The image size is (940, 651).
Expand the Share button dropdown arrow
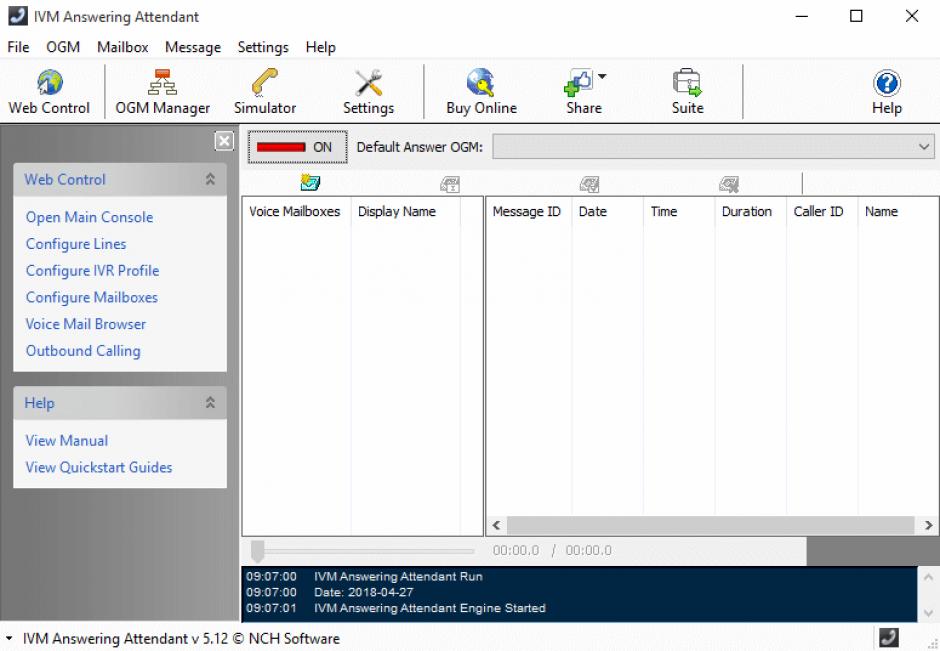pyautogui.click(x=602, y=76)
